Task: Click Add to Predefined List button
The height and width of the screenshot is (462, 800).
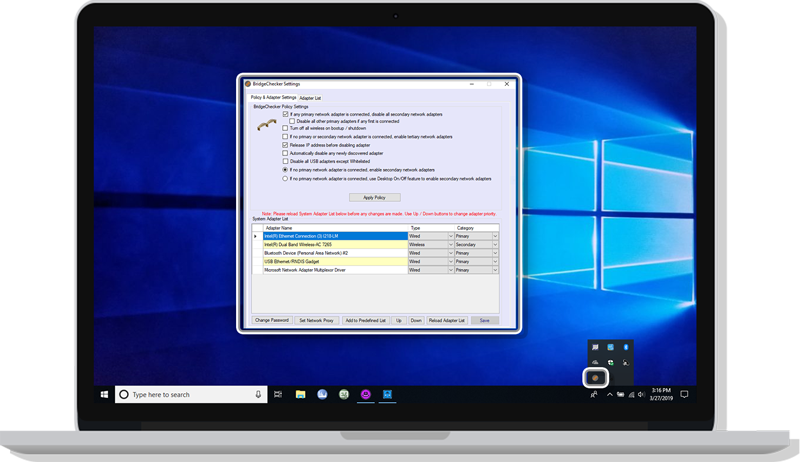Action: 365,320
